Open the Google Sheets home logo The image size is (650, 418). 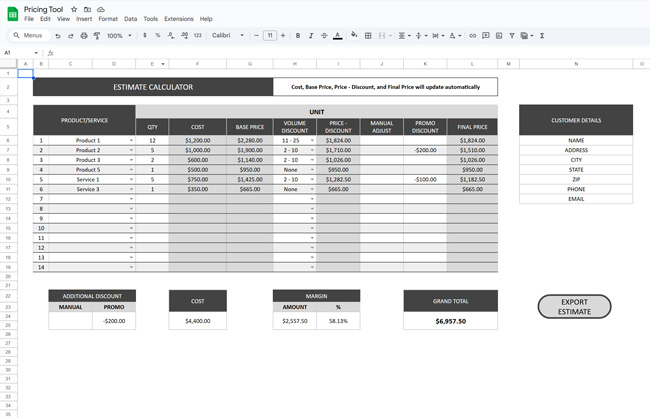(x=13, y=14)
